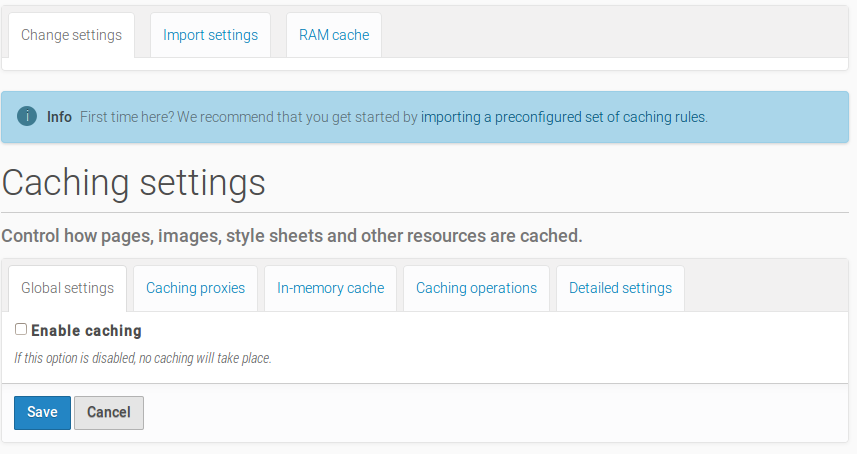View the Detailed settings tab
The image size is (857, 454).
pyautogui.click(x=620, y=288)
